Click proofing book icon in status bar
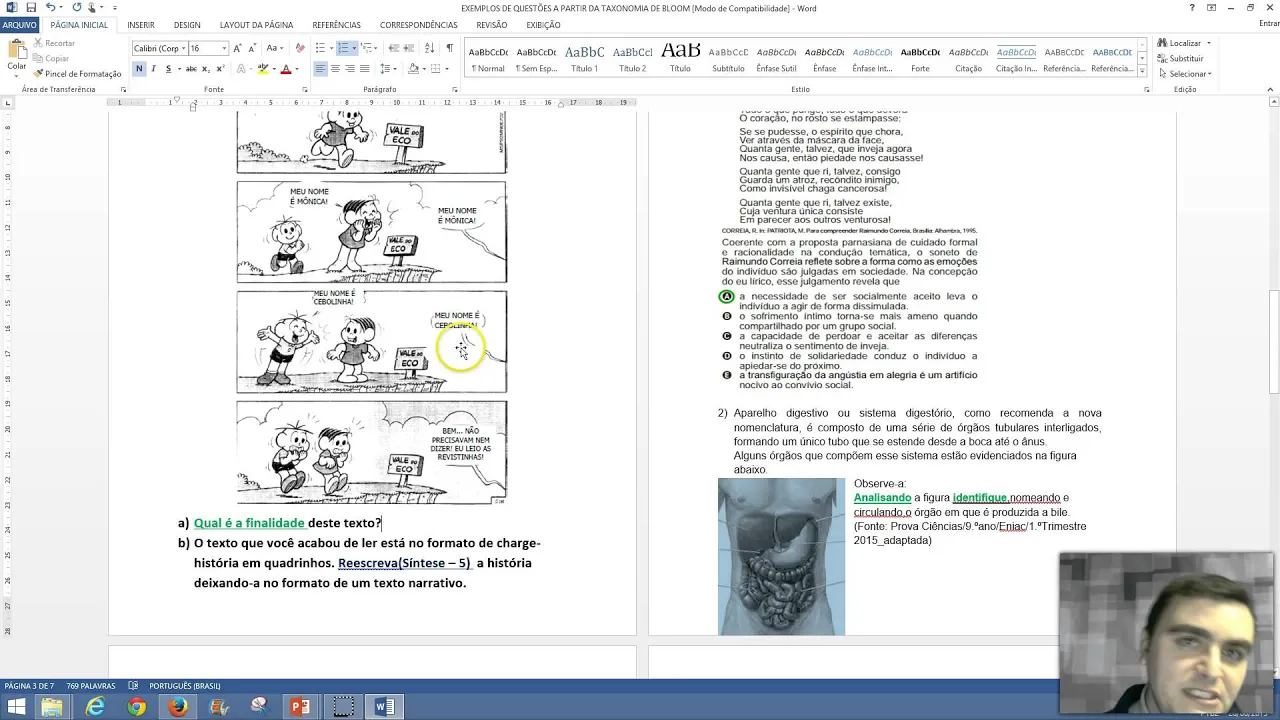Screen dimensions: 1280x720 click(135, 686)
